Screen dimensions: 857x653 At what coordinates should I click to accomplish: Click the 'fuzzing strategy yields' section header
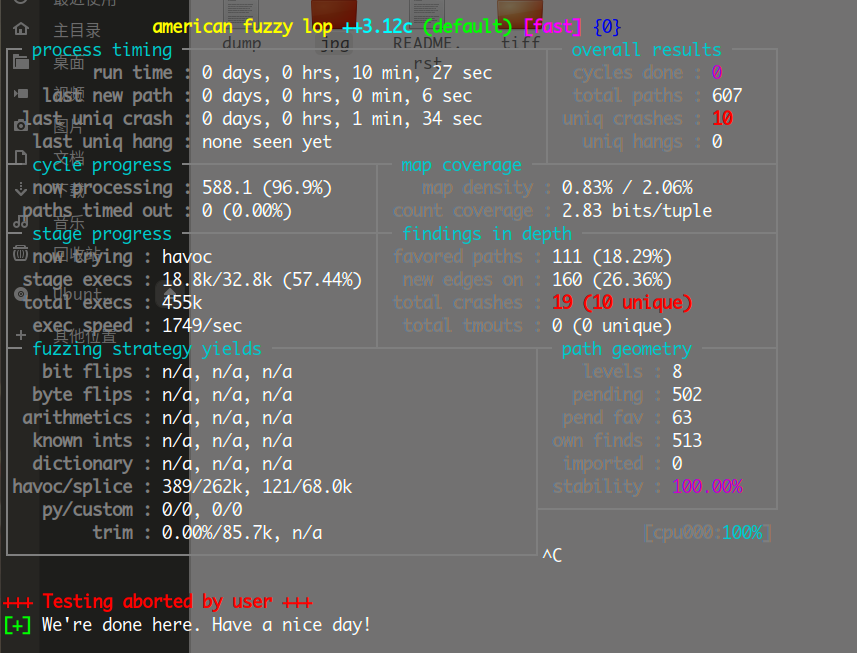tap(146, 349)
